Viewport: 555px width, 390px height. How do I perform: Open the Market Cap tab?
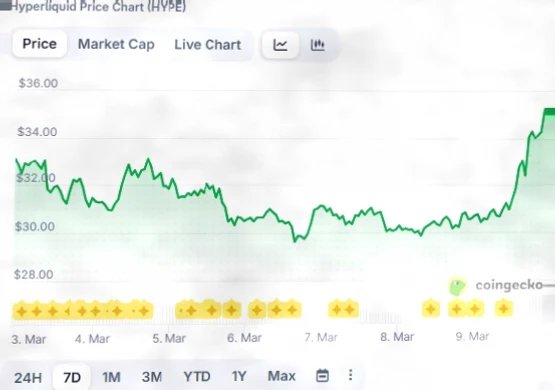click(116, 44)
